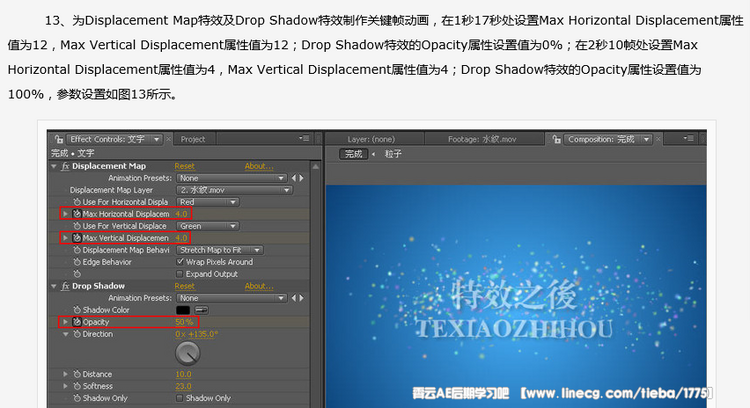The image size is (750, 408).
Task: Click the lock icon beside Composition tab
Action: (556, 139)
